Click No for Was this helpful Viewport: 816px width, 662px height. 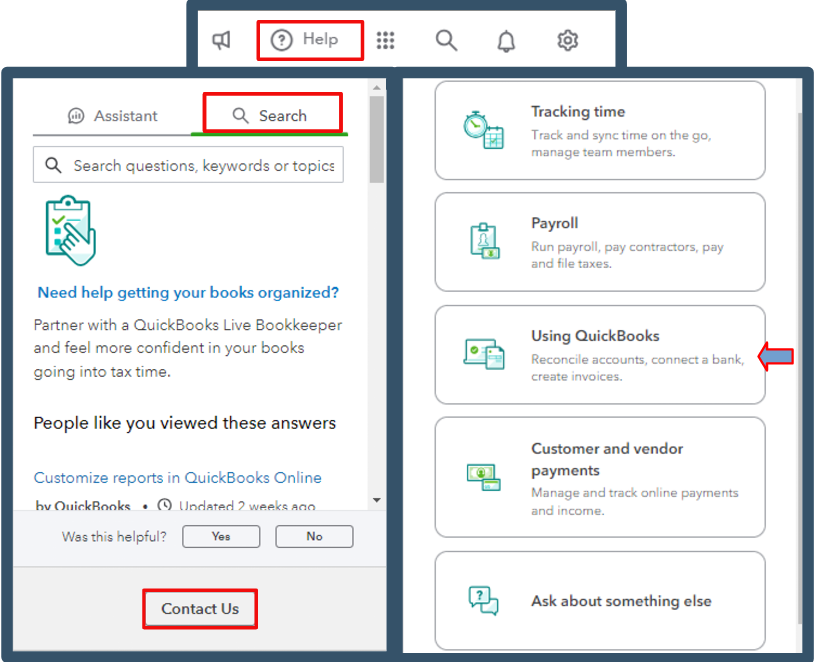(x=314, y=537)
